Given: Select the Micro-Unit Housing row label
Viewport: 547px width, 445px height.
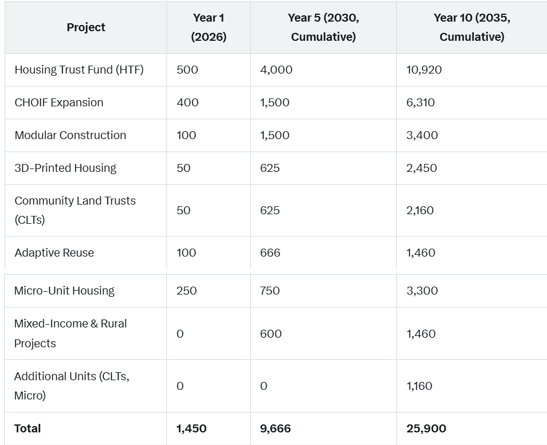Looking at the screenshot, I should [64, 291].
